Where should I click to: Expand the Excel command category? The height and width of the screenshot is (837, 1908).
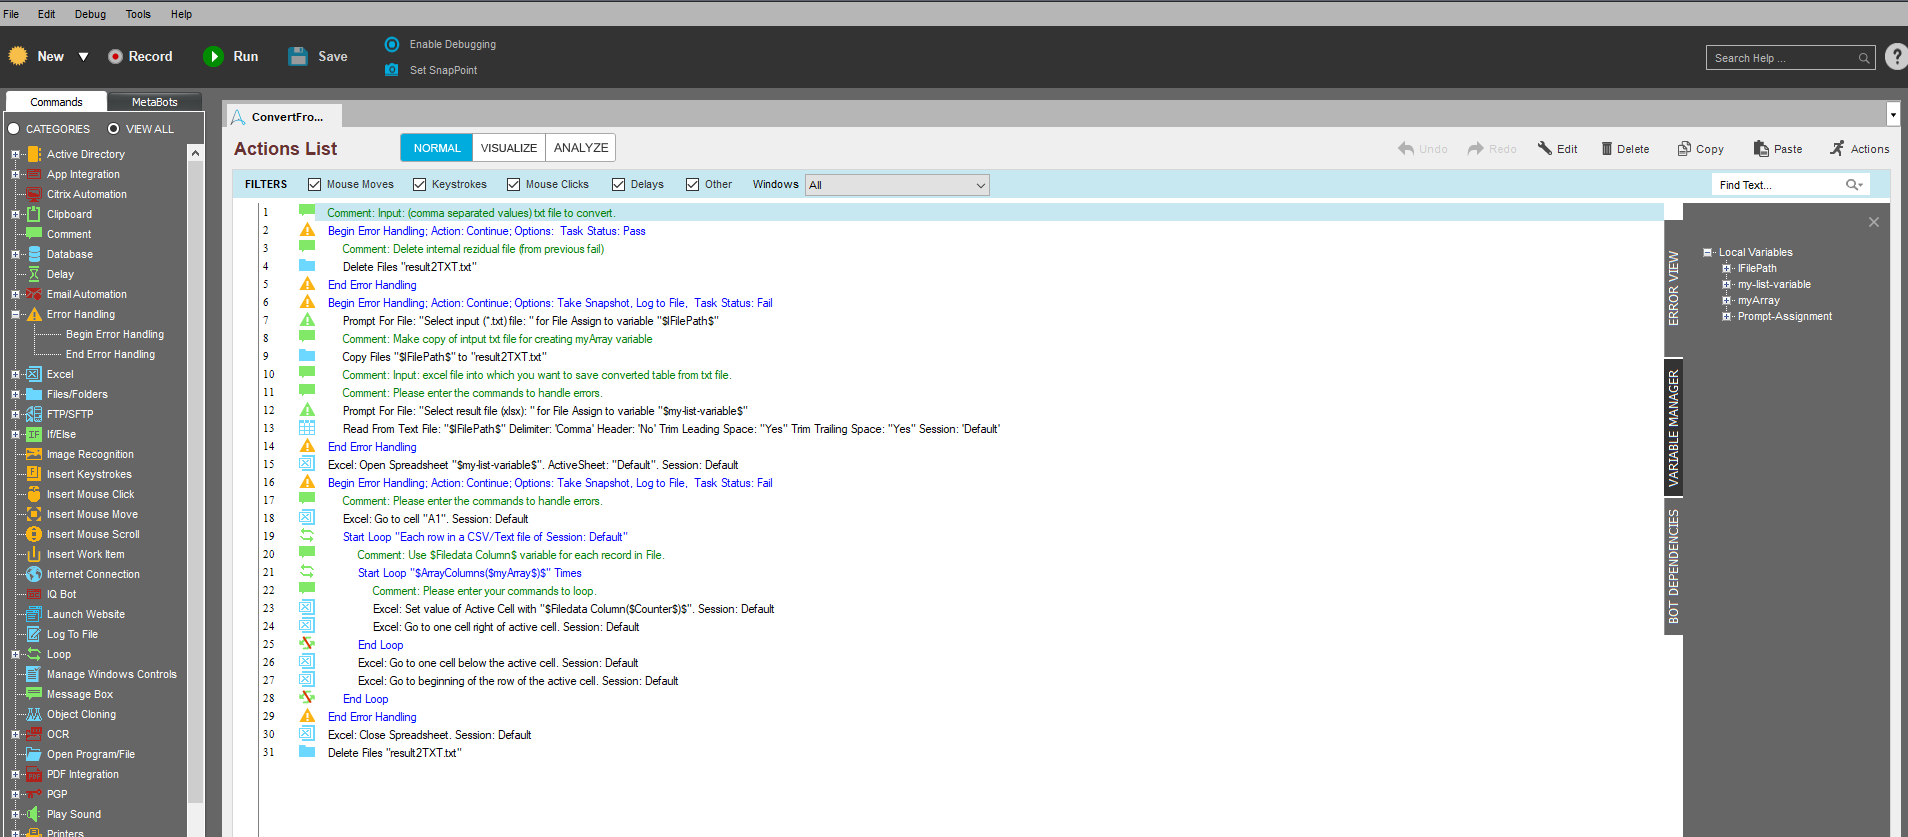(x=15, y=375)
